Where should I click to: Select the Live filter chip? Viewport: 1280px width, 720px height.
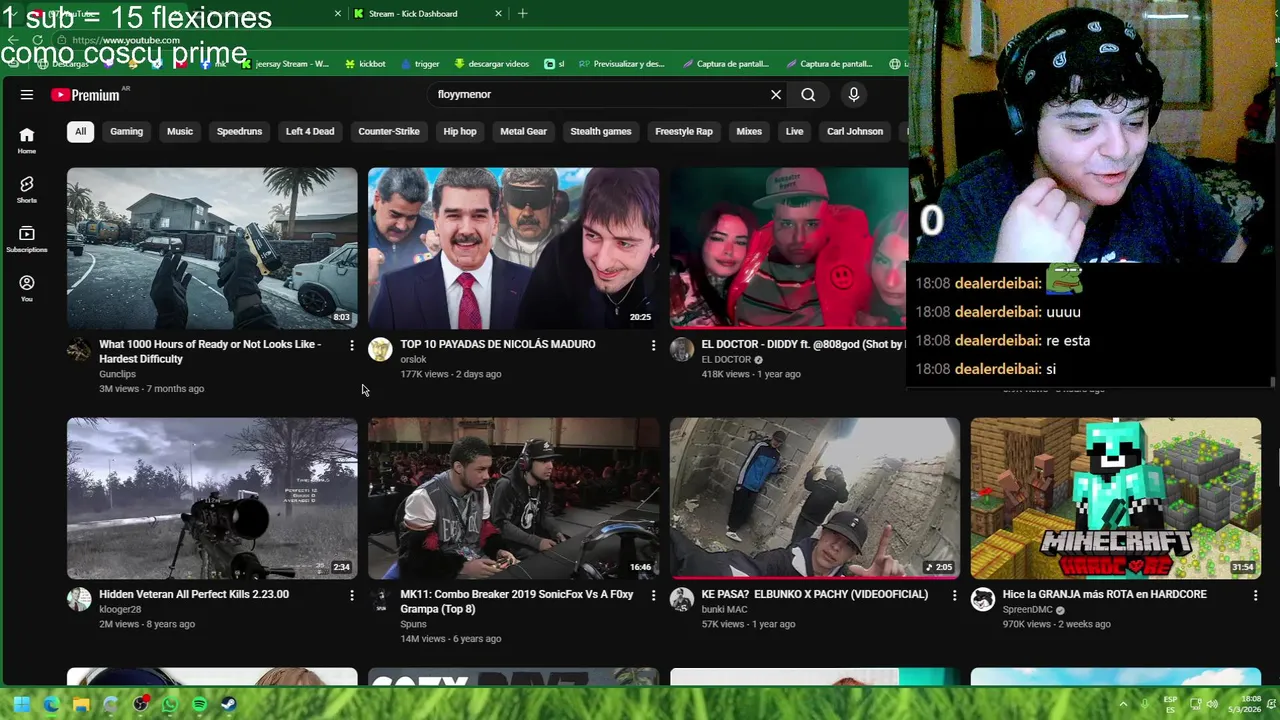tap(794, 131)
